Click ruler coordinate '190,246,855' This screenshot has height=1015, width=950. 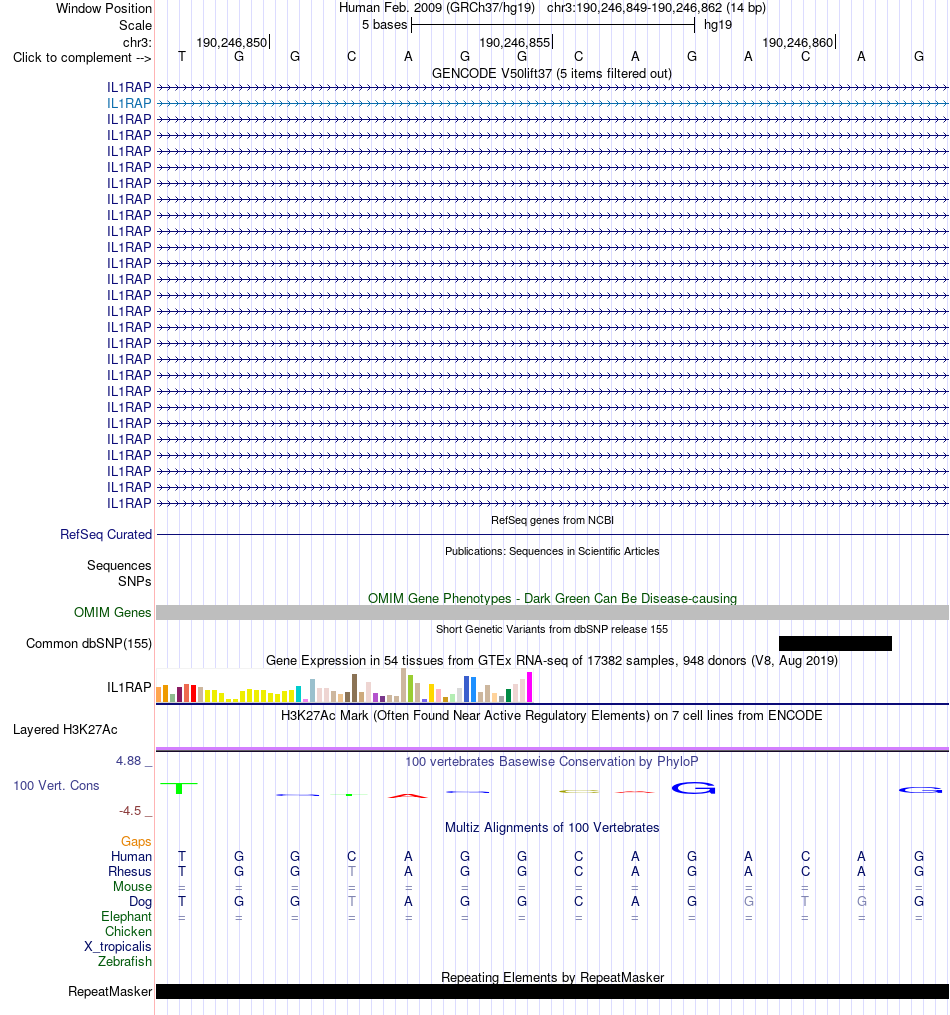point(514,42)
